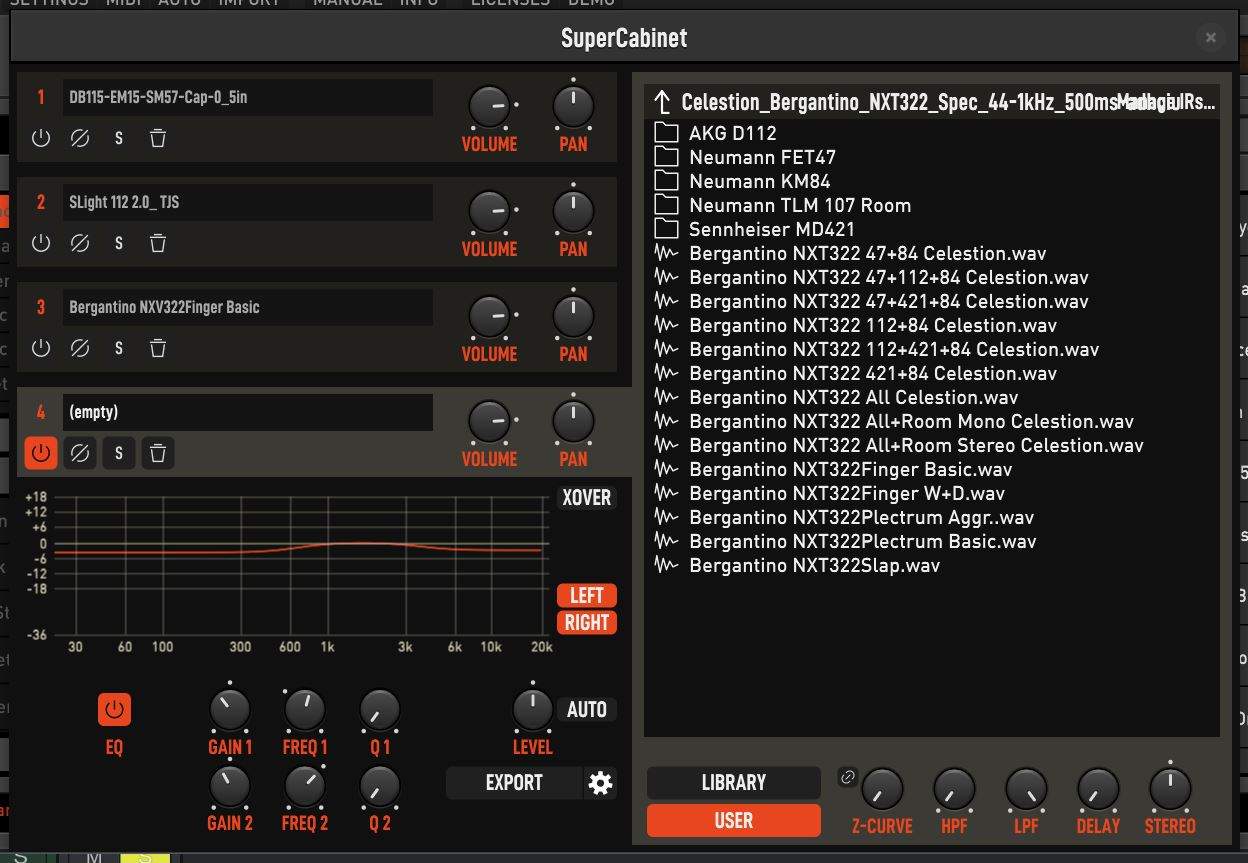Load Bergantino NXT322Finger Basic.wav

(931, 469)
